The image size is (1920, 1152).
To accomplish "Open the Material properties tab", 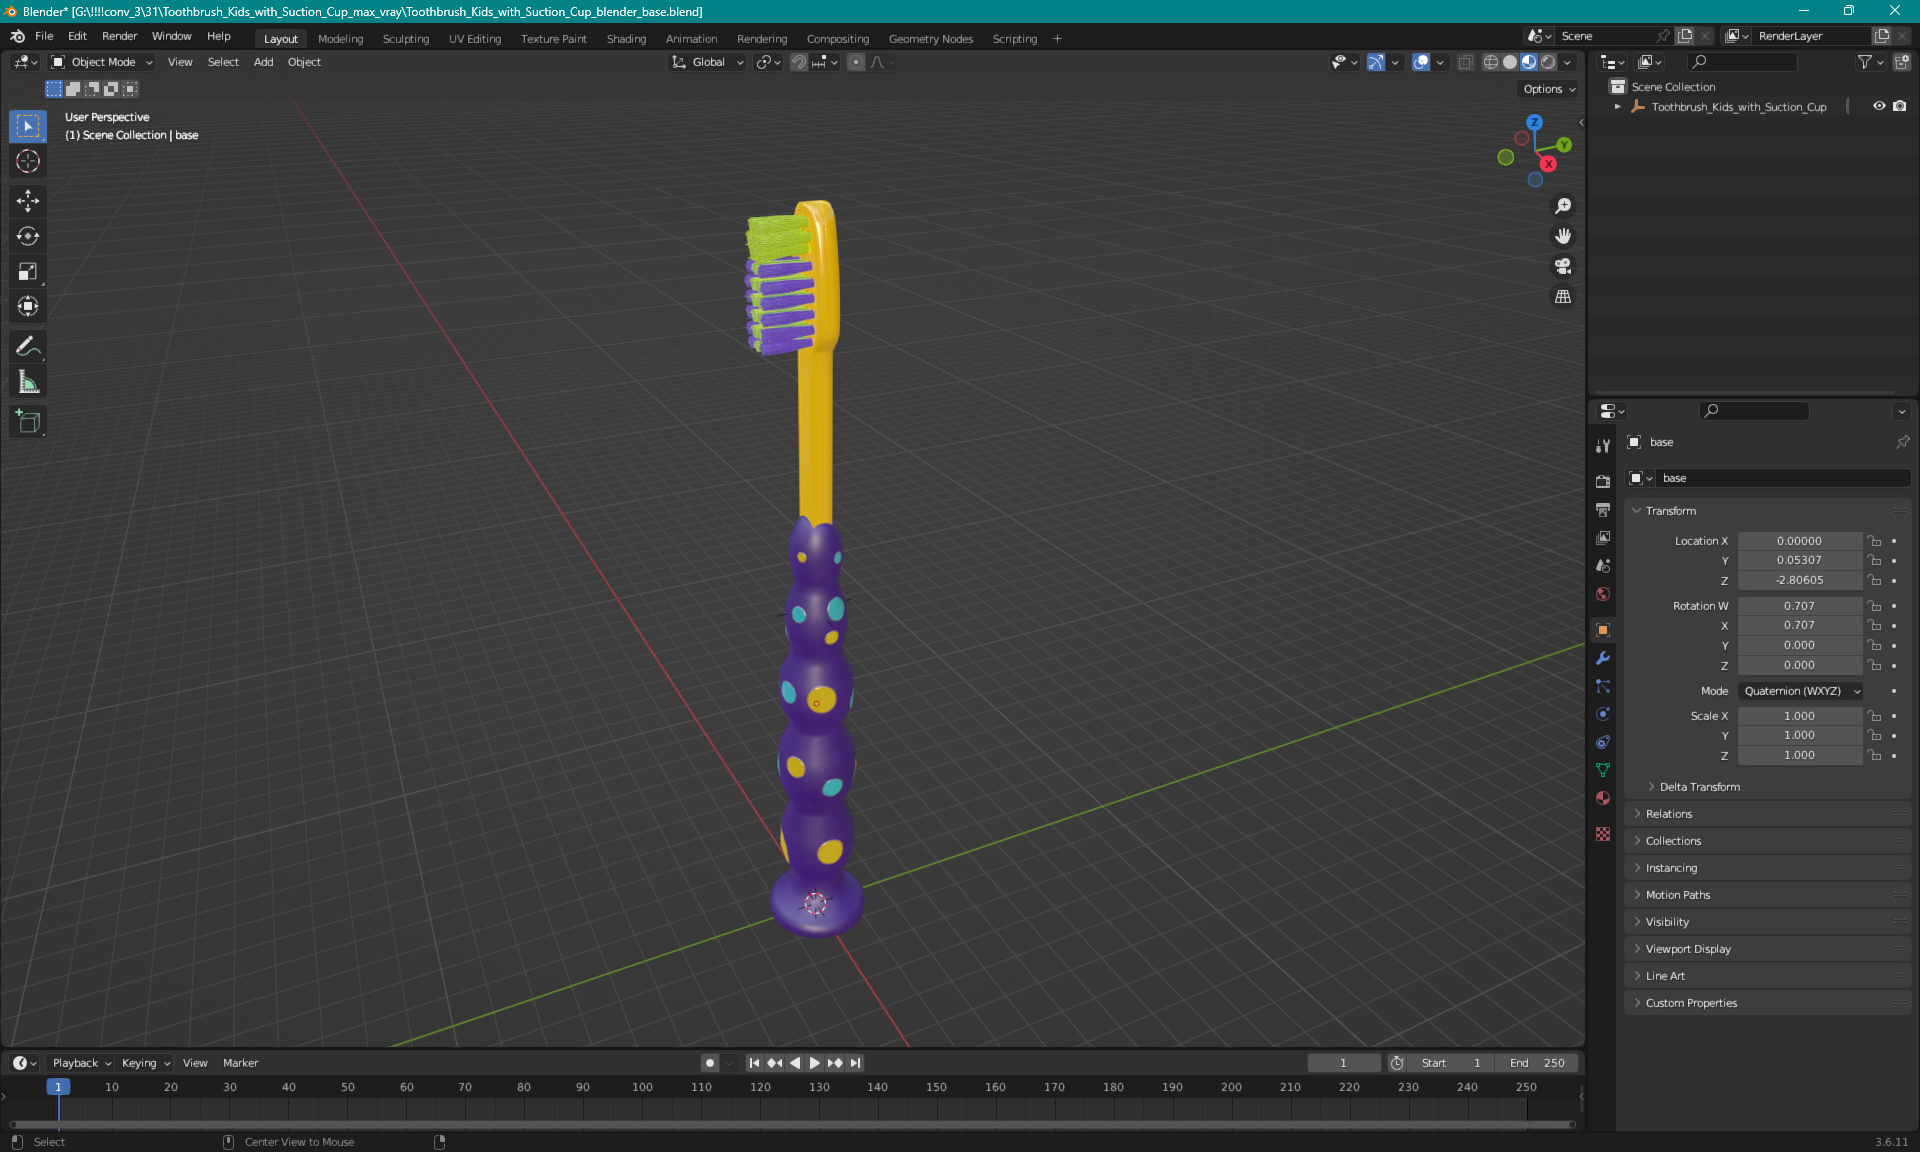I will pos(1603,798).
